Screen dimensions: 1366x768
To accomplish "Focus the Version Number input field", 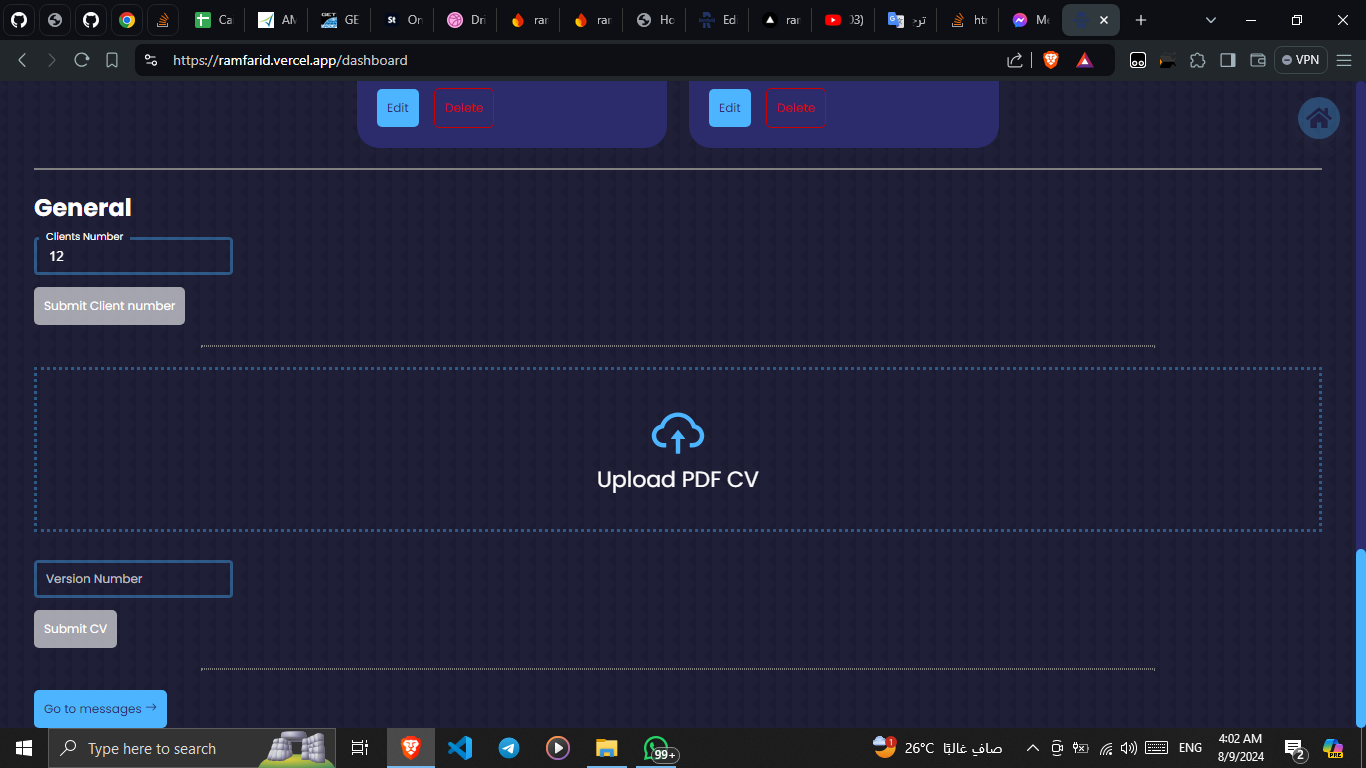I will [x=133, y=579].
